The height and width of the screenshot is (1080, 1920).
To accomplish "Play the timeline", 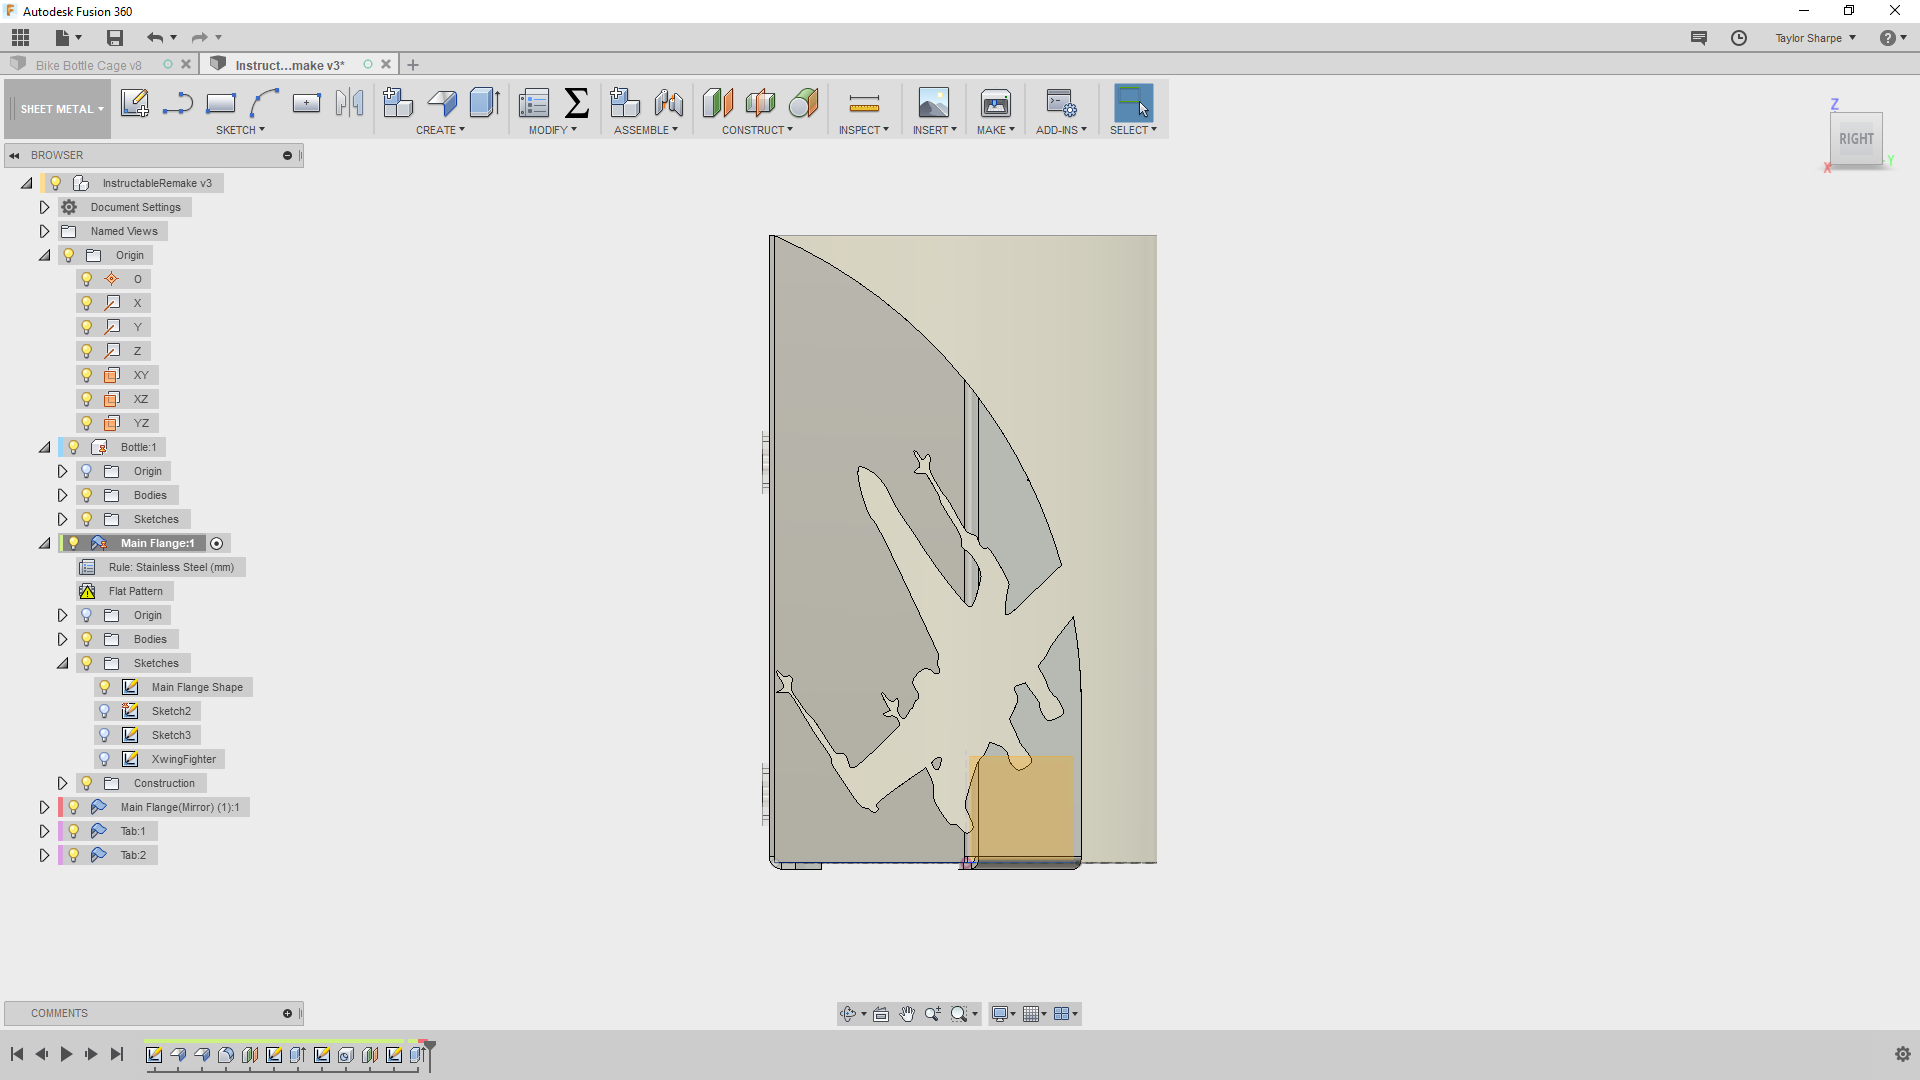I will click(66, 1054).
